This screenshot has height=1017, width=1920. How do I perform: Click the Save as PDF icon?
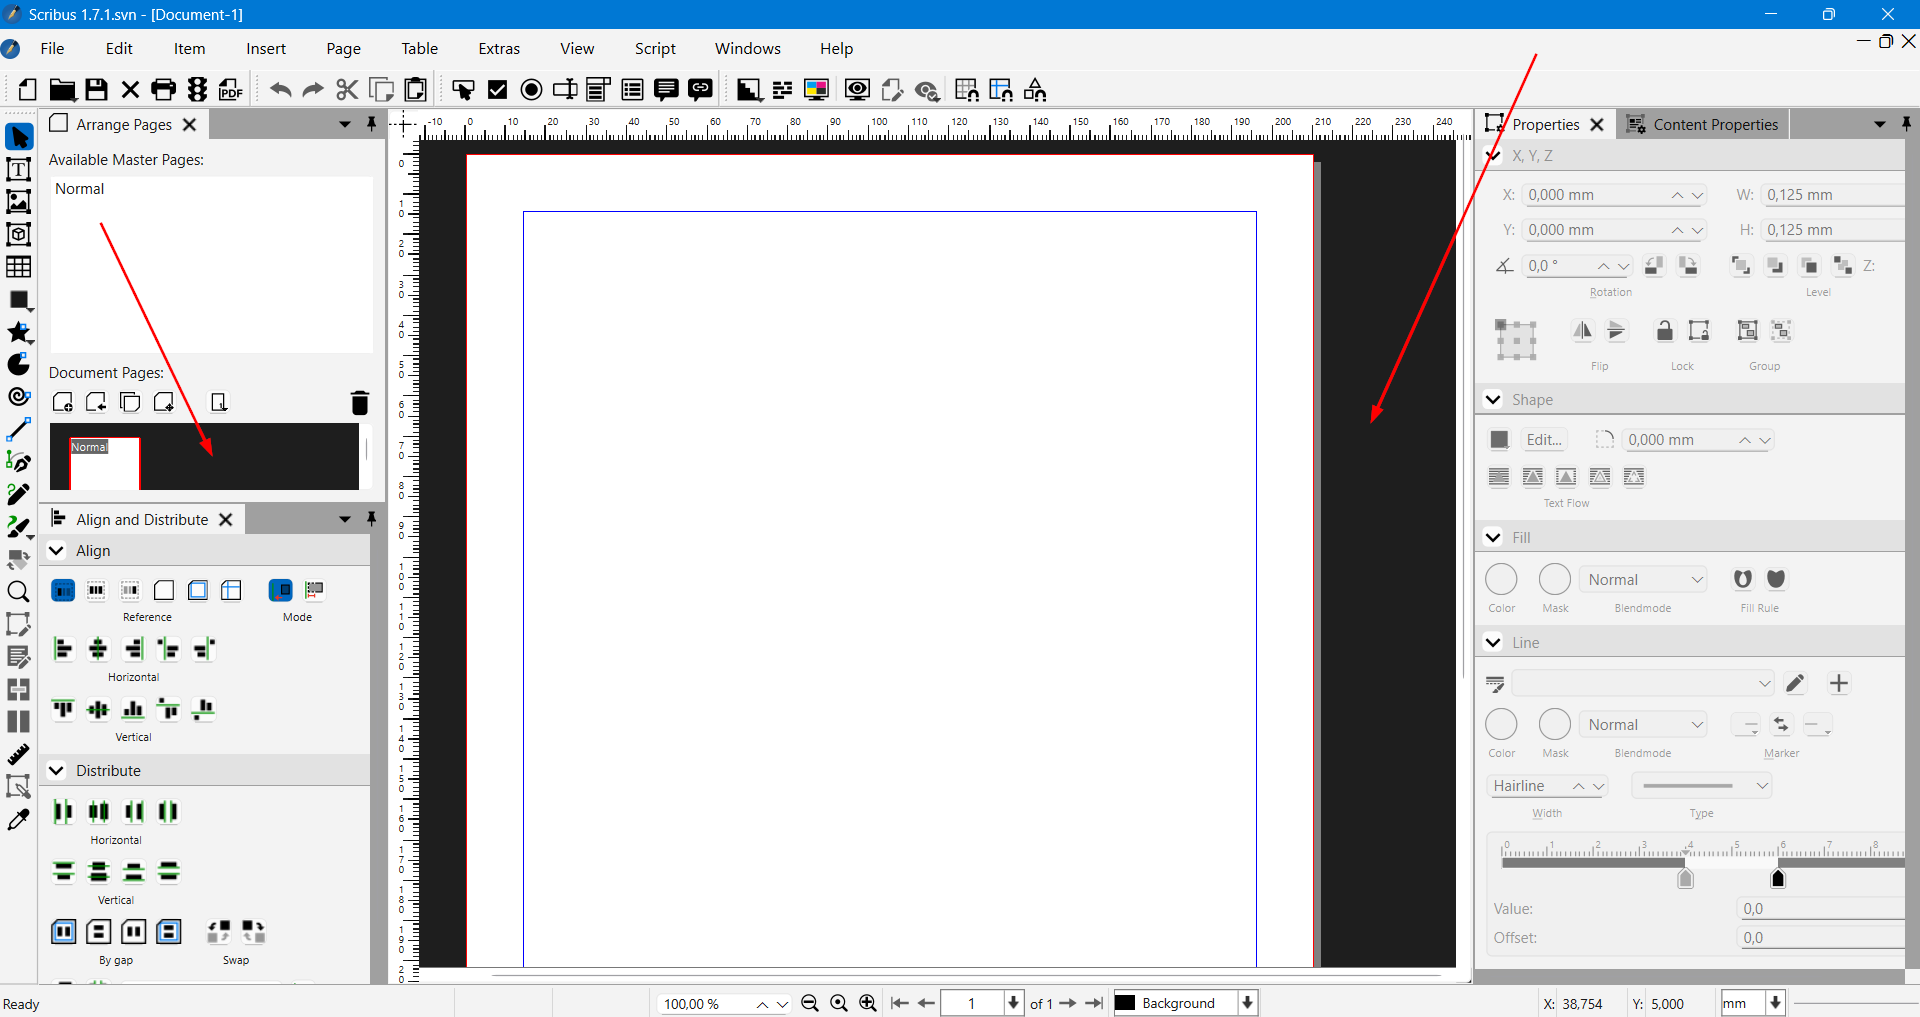click(231, 90)
